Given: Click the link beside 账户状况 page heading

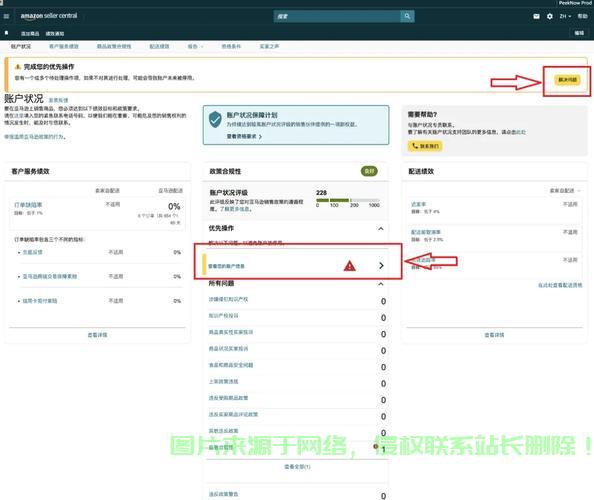Looking at the screenshot, I should [x=58, y=100].
